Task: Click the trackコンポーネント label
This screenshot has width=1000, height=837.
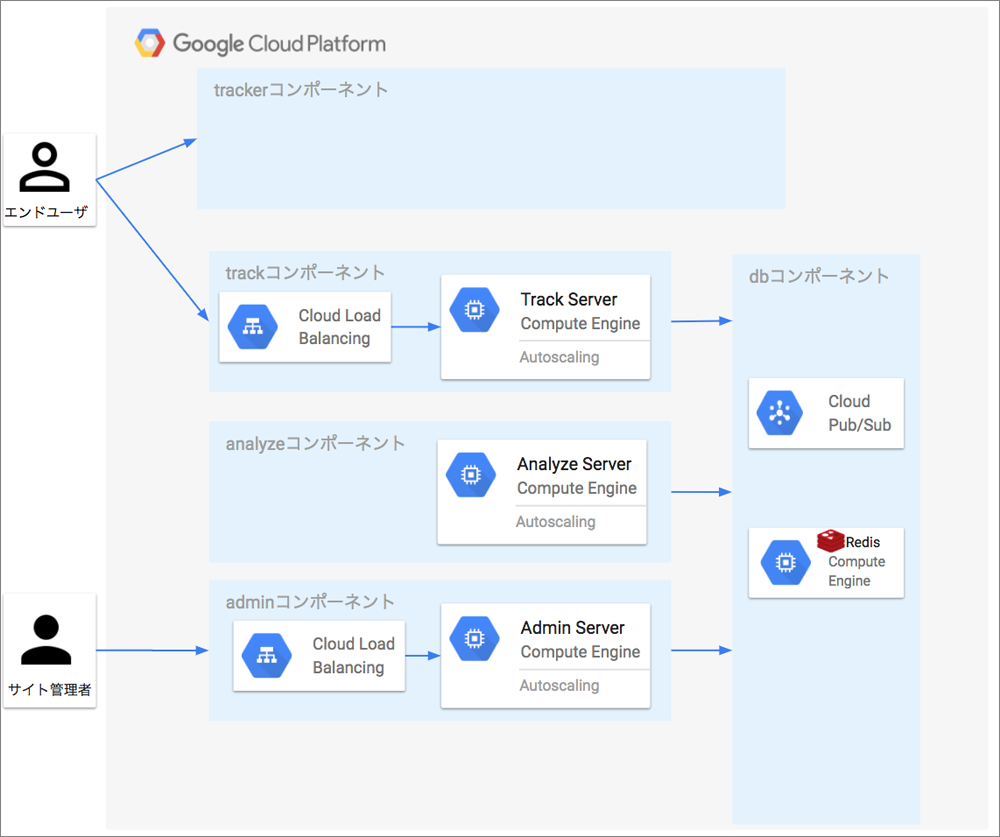Action: 305,273
